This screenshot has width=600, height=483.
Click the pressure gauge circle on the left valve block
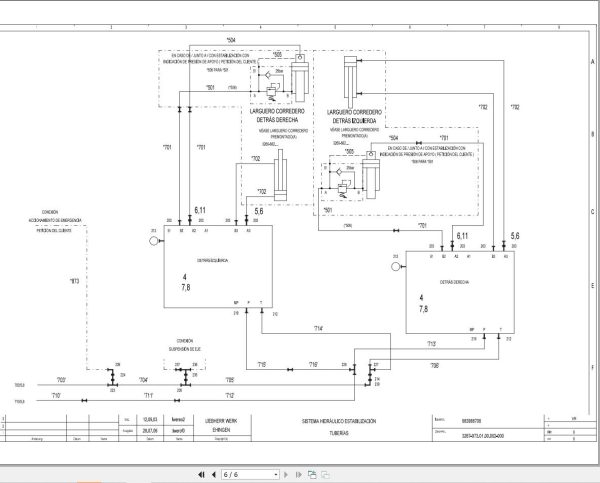click(154, 241)
